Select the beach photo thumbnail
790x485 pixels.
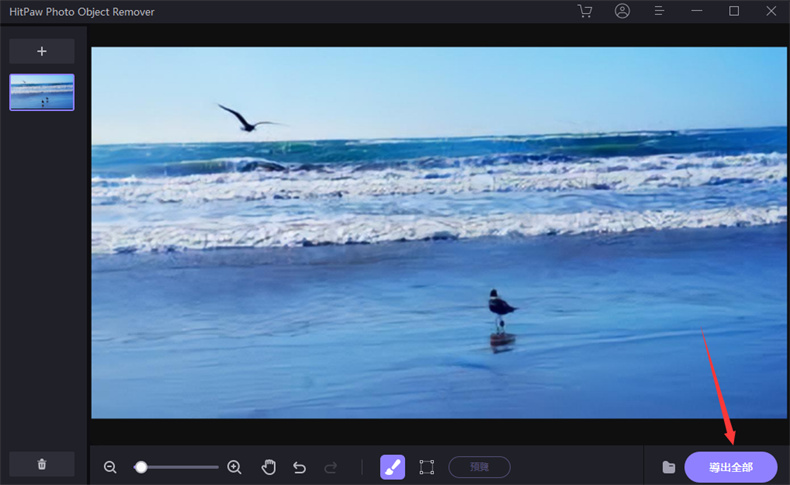42,92
